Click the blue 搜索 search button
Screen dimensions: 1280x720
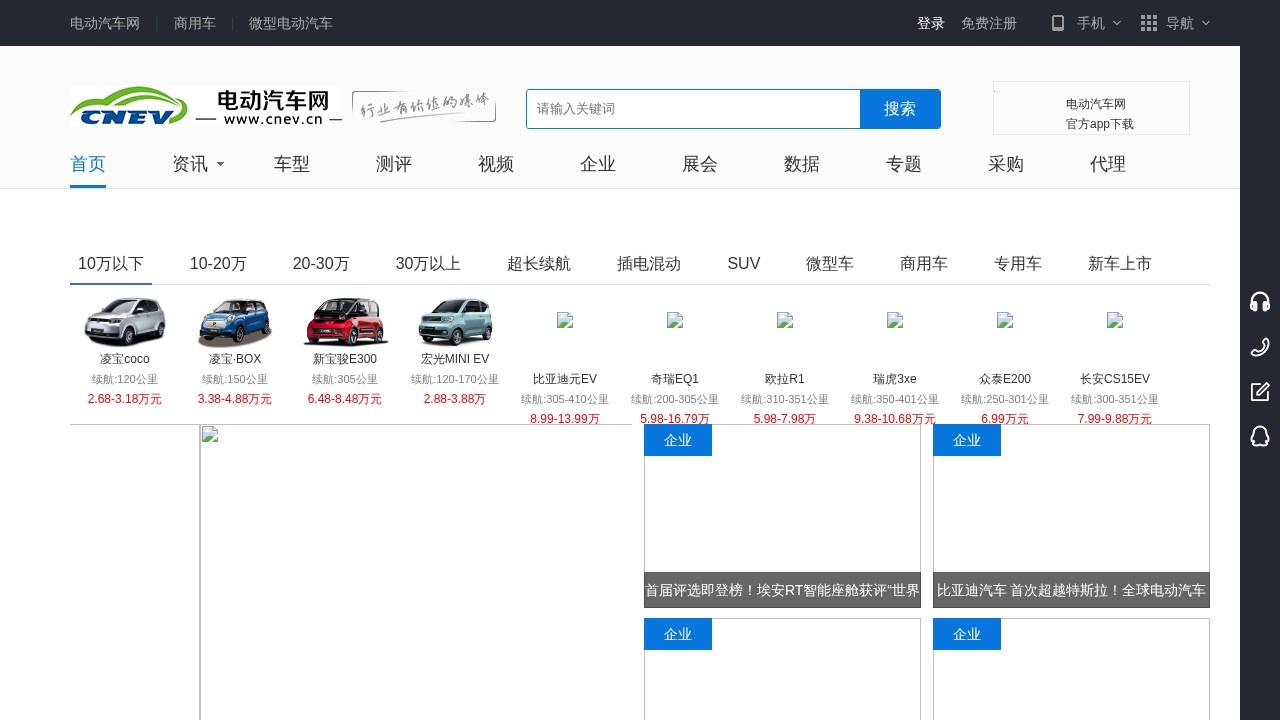click(x=899, y=109)
